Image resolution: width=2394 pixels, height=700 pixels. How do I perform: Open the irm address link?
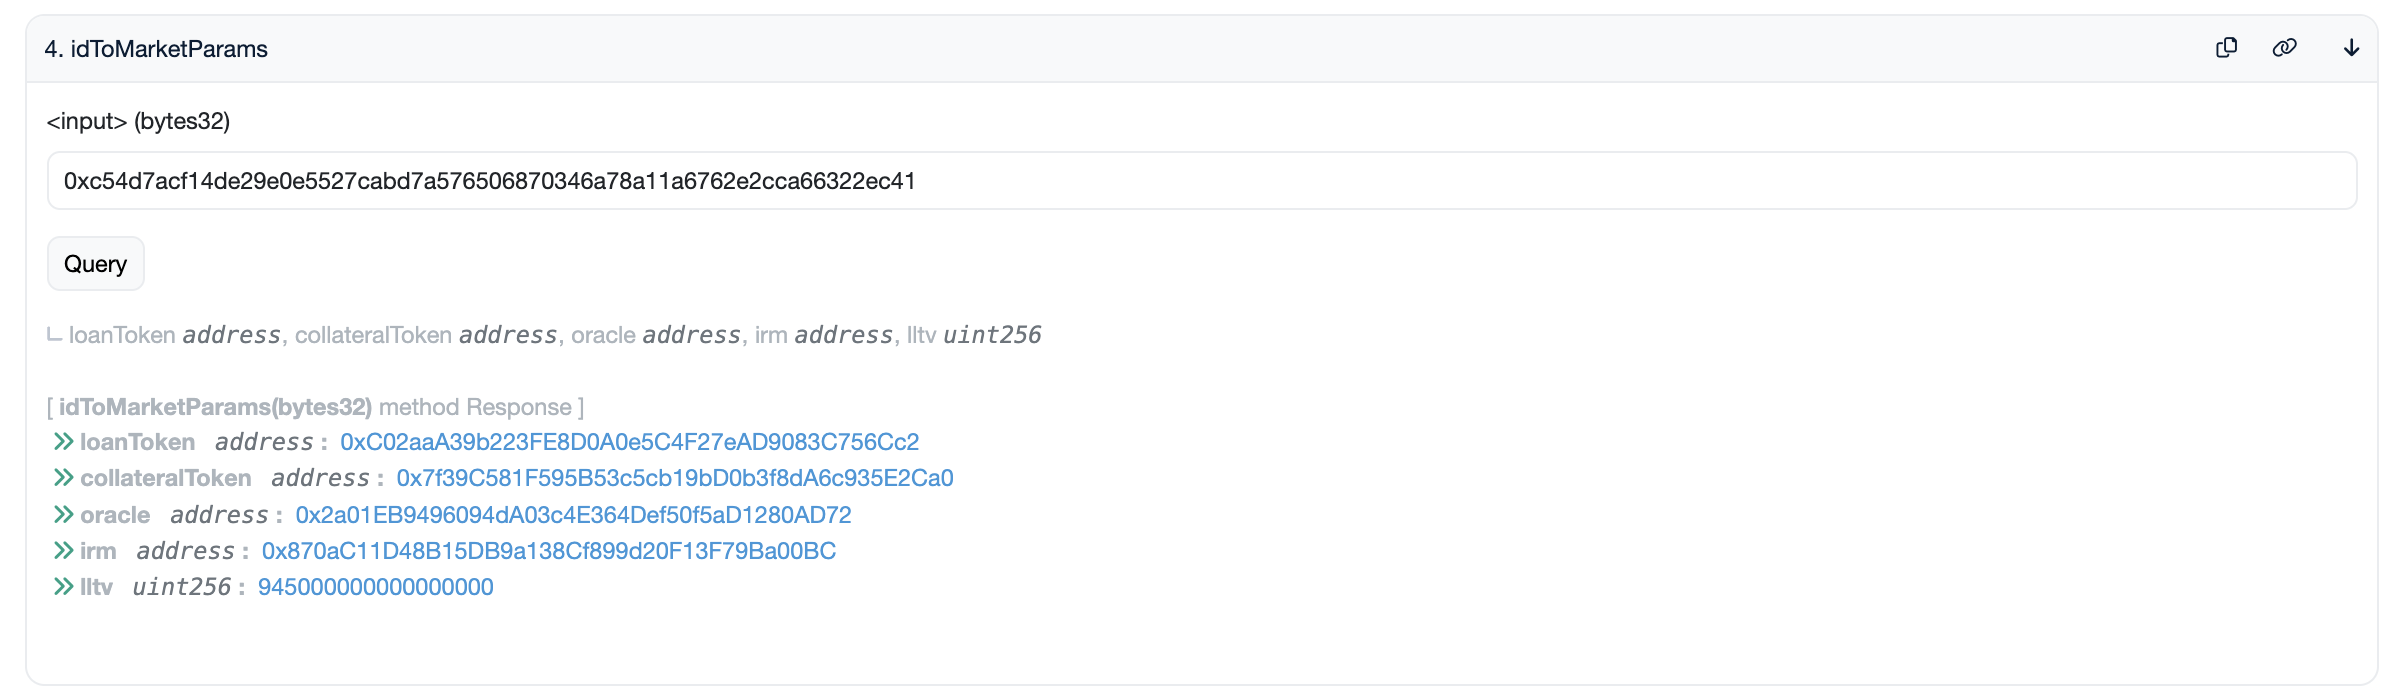pos(548,551)
